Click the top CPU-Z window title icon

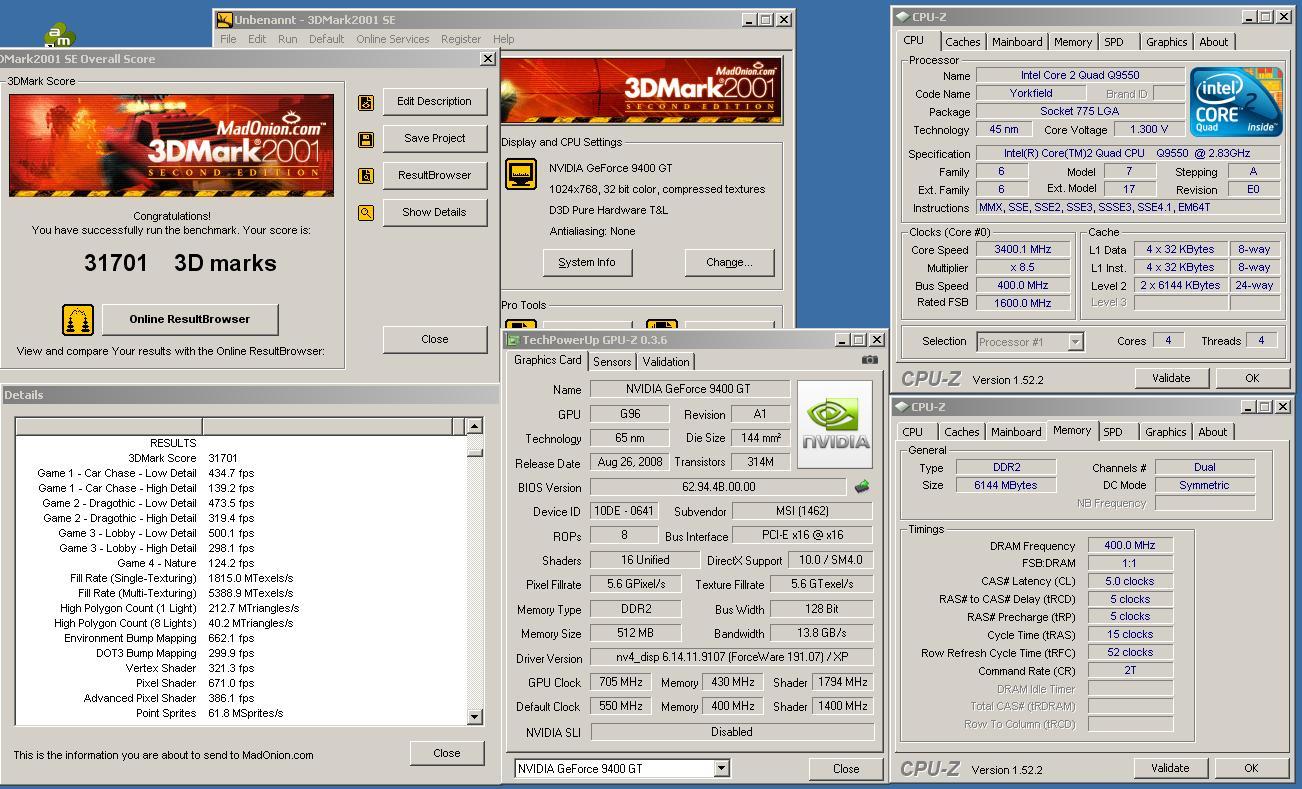902,17
